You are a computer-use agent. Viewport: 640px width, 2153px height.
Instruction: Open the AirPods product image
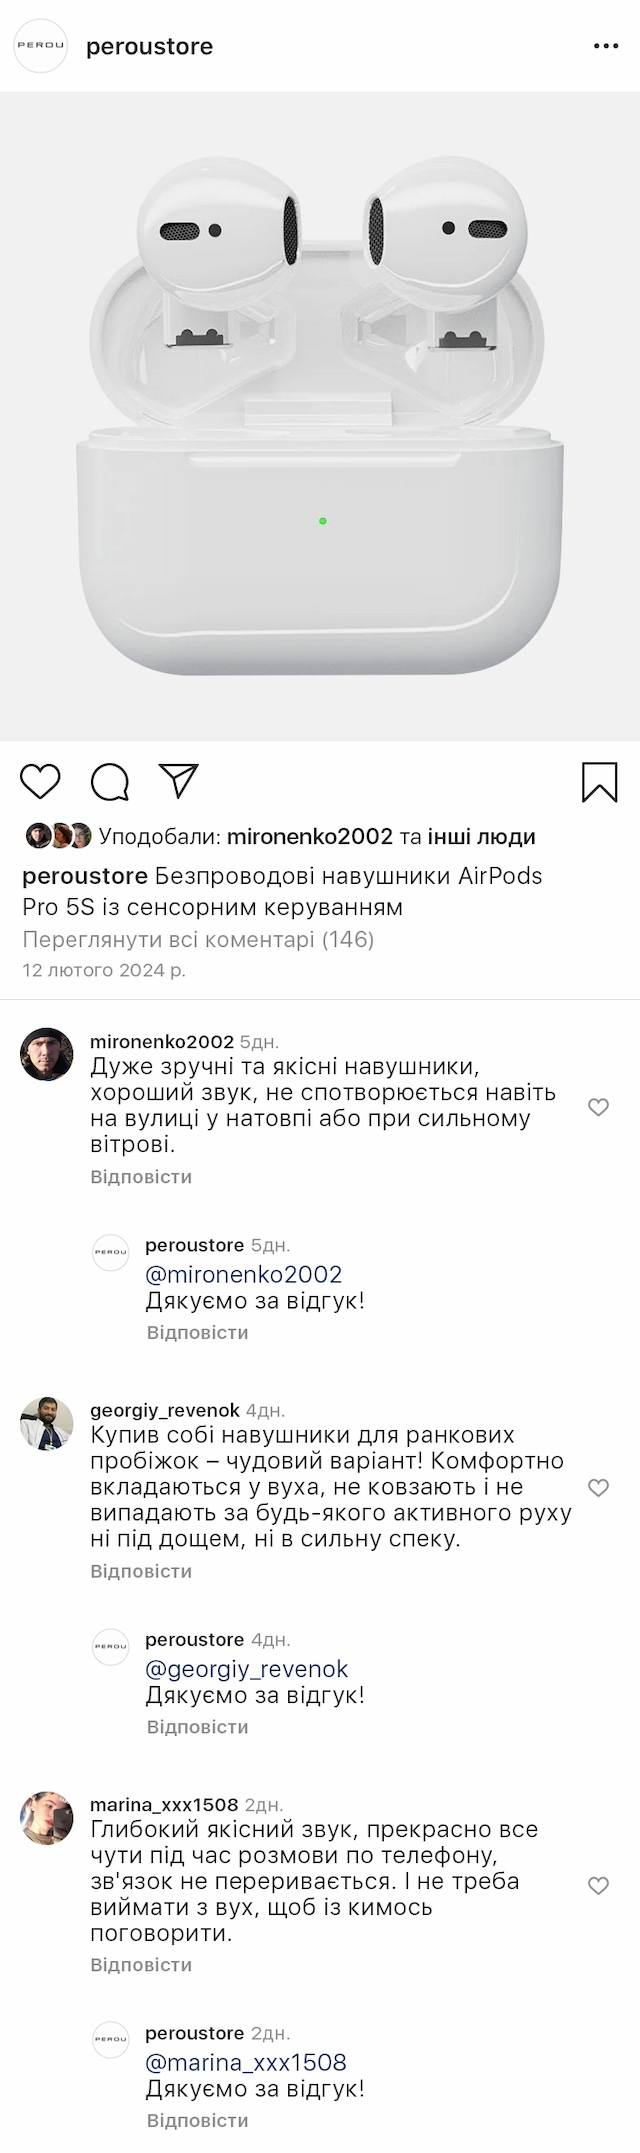pos(320,416)
